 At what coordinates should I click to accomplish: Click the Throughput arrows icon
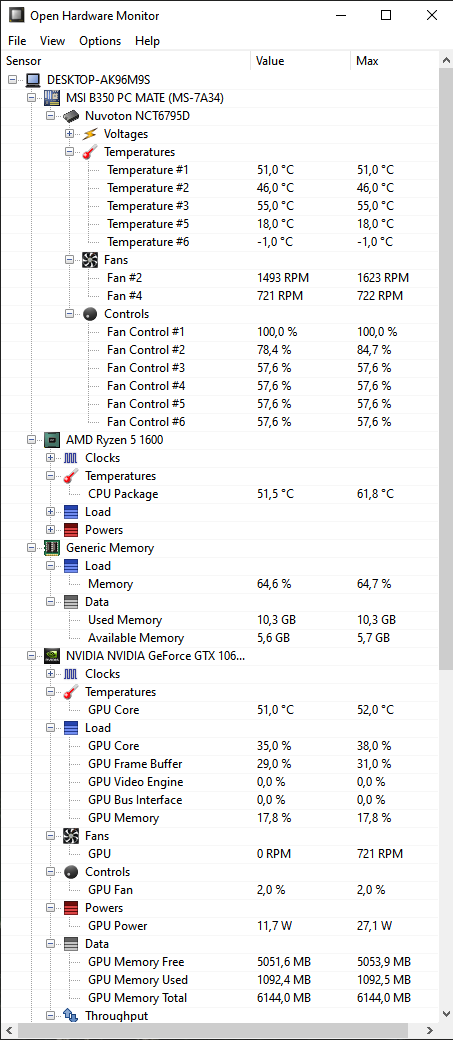point(71,1016)
